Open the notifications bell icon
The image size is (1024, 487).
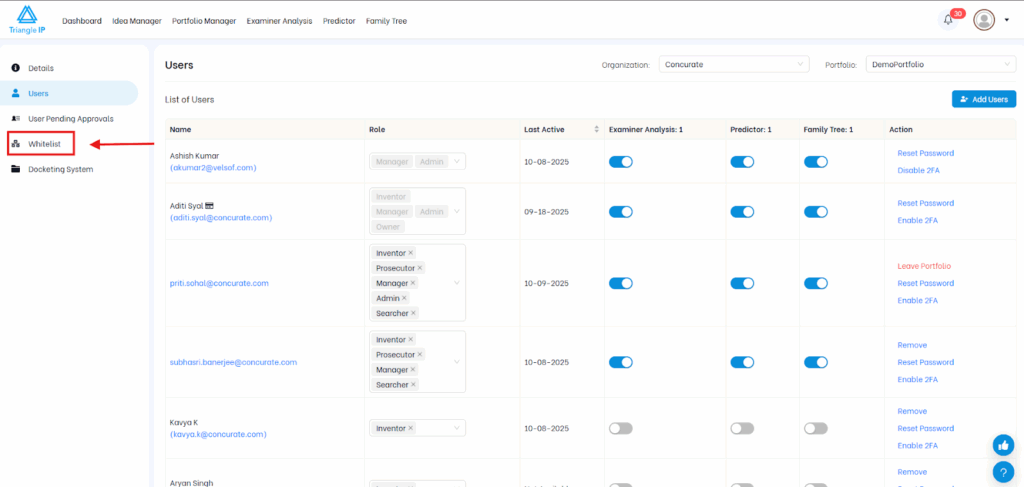pyautogui.click(x=948, y=20)
